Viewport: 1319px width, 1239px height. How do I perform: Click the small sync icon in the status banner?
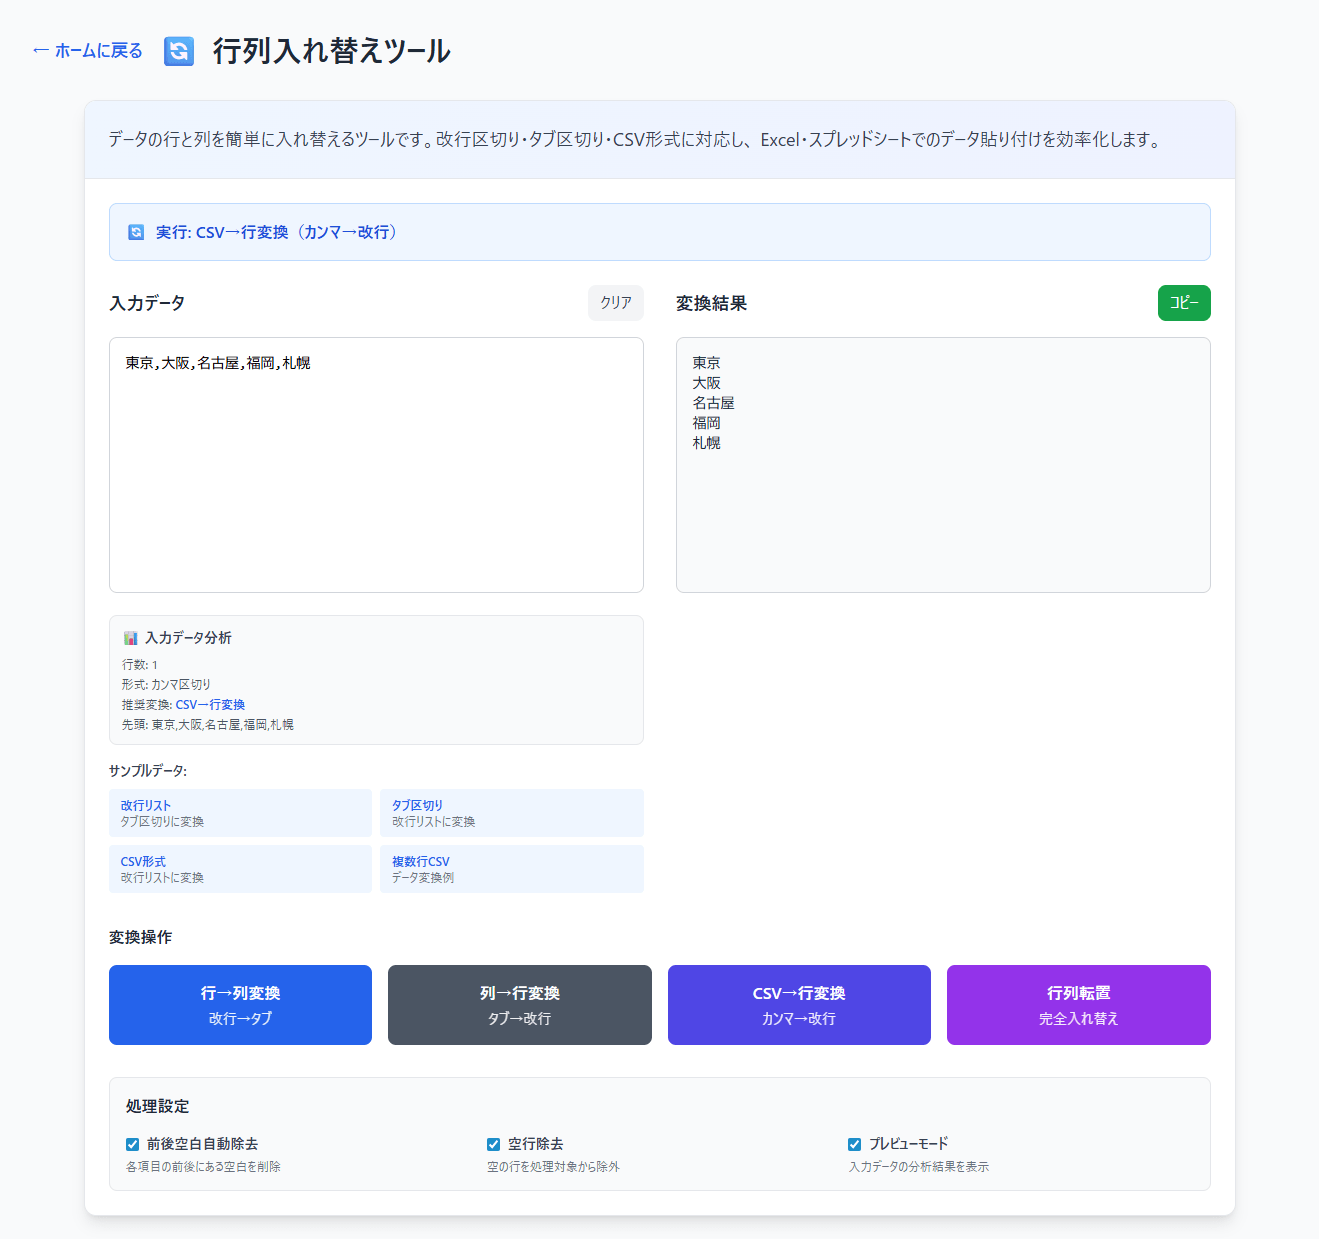coord(136,232)
